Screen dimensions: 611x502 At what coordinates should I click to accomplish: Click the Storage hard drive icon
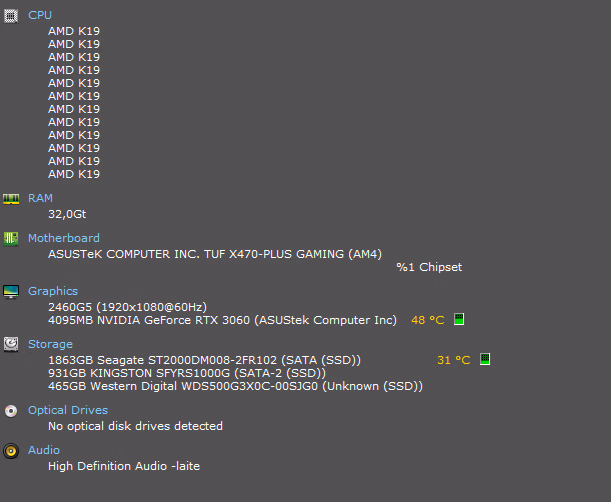(x=11, y=345)
